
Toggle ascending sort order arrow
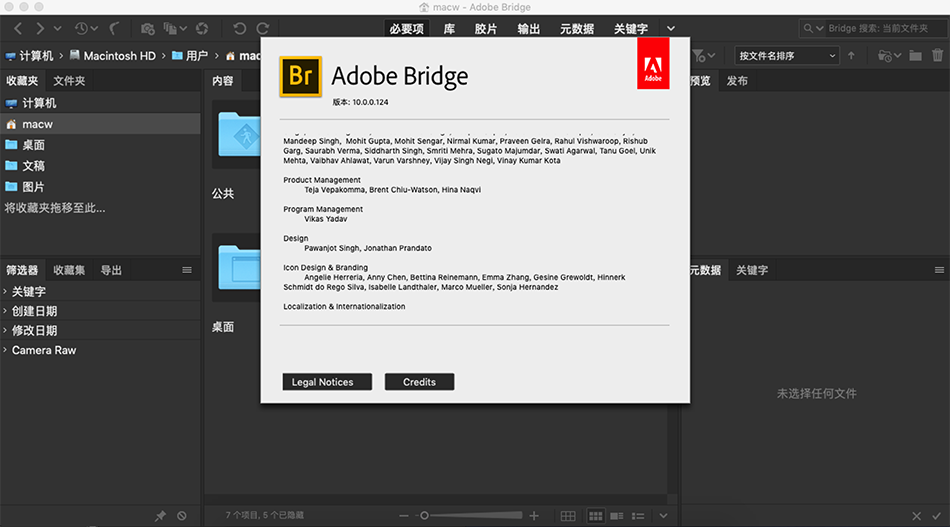(x=851, y=56)
